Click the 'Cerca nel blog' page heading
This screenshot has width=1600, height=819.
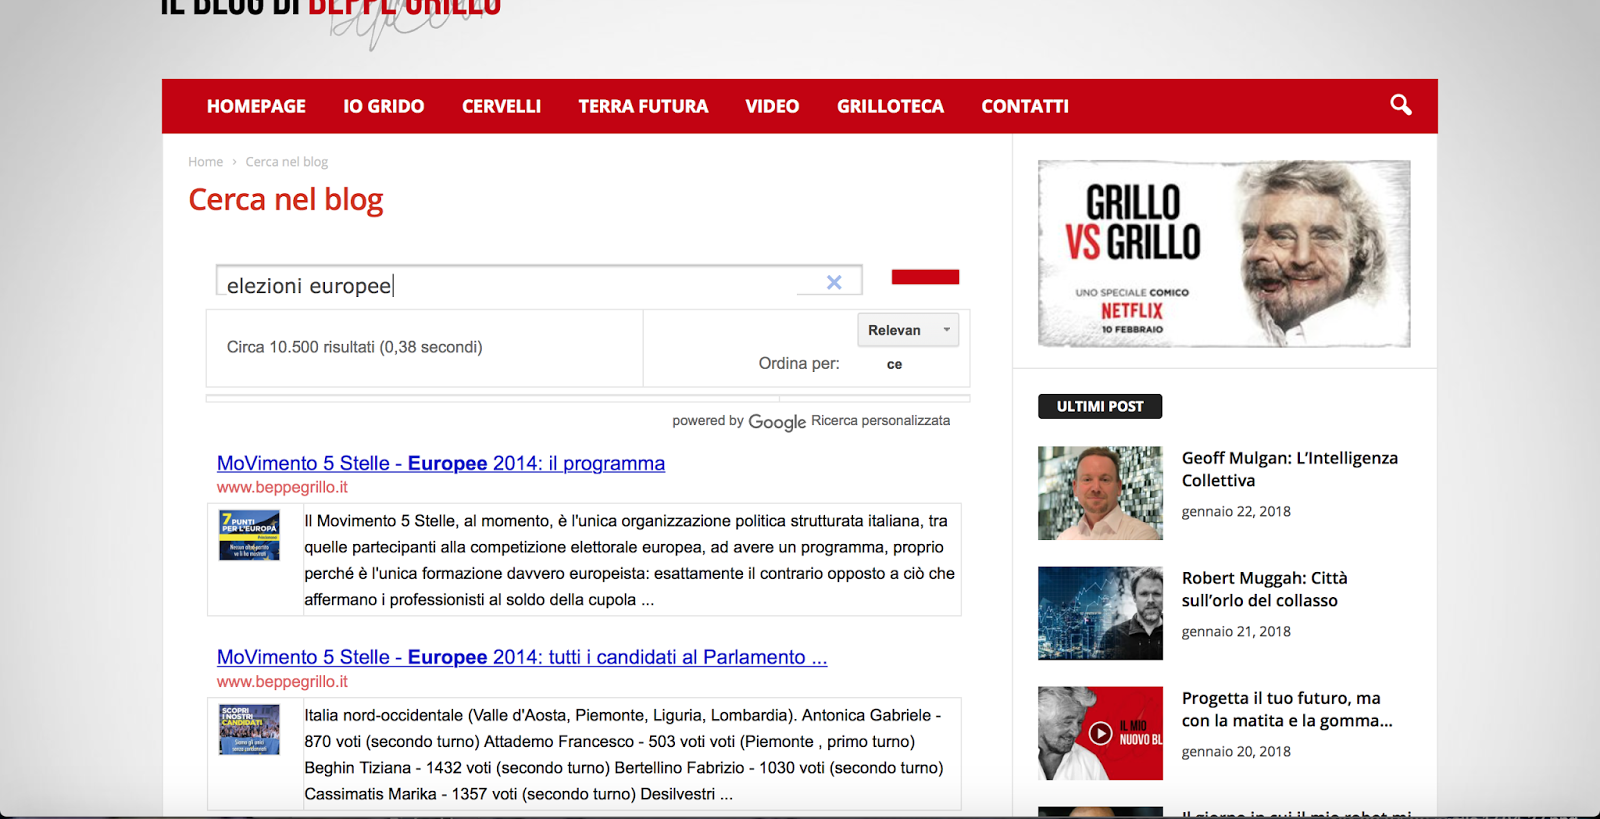(286, 200)
